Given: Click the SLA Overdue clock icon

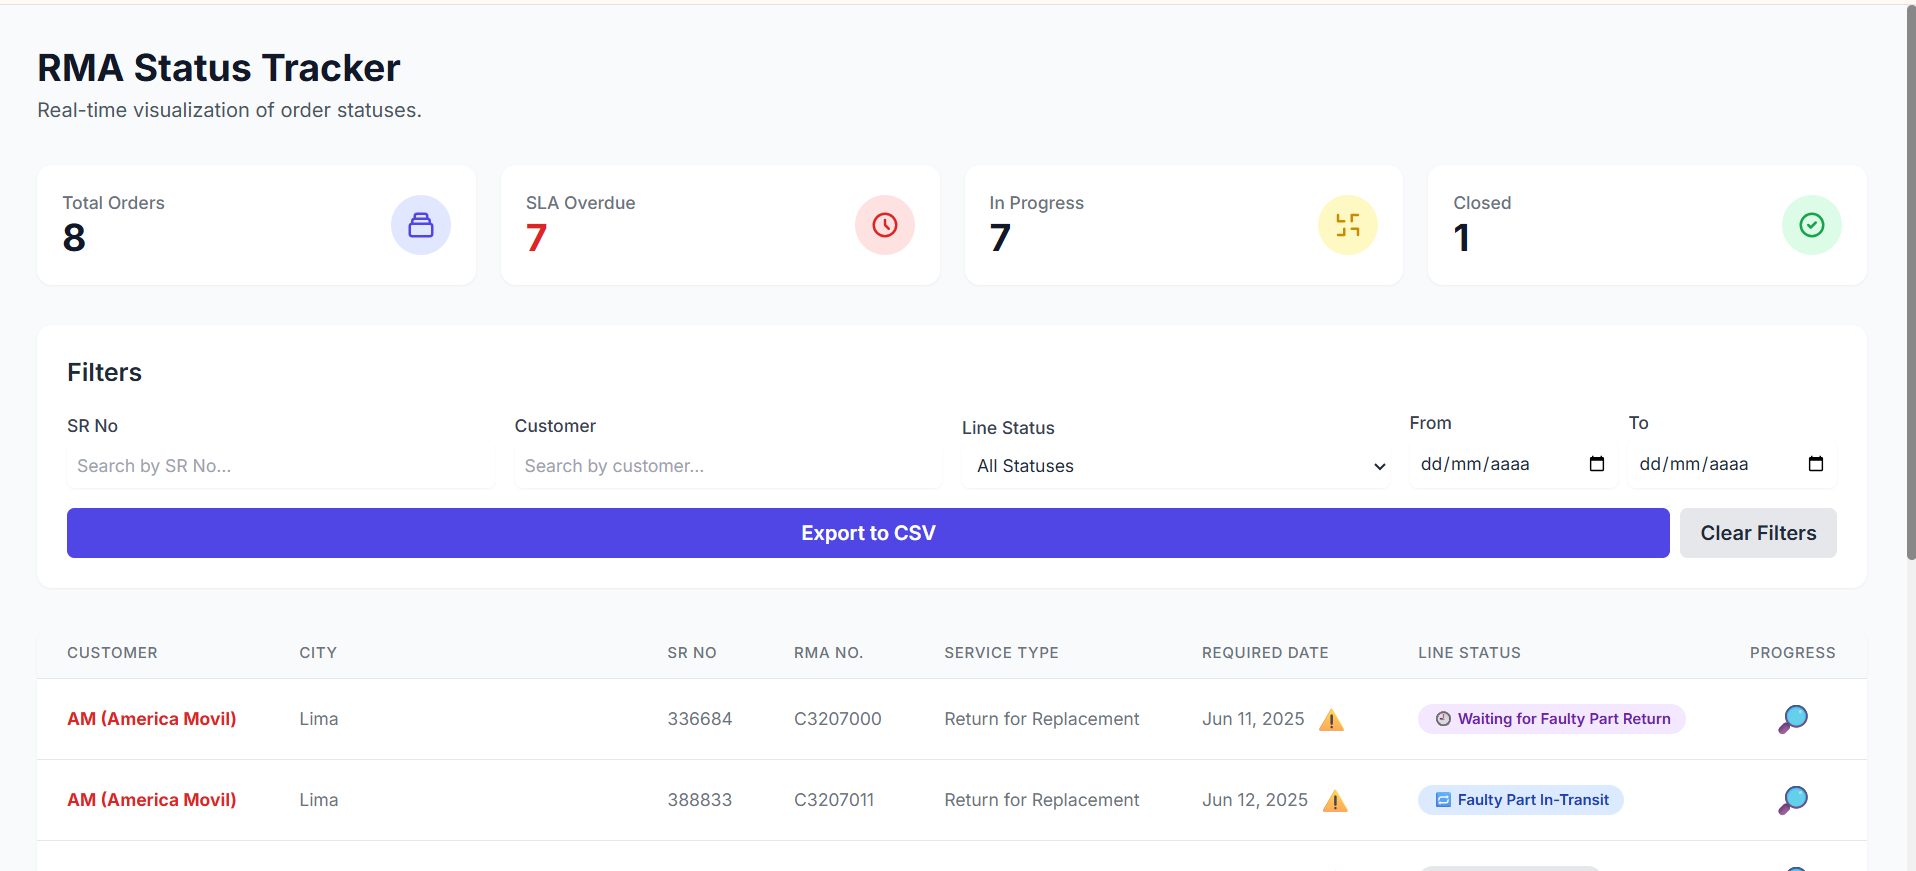Looking at the screenshot, I should pos(885,225).
